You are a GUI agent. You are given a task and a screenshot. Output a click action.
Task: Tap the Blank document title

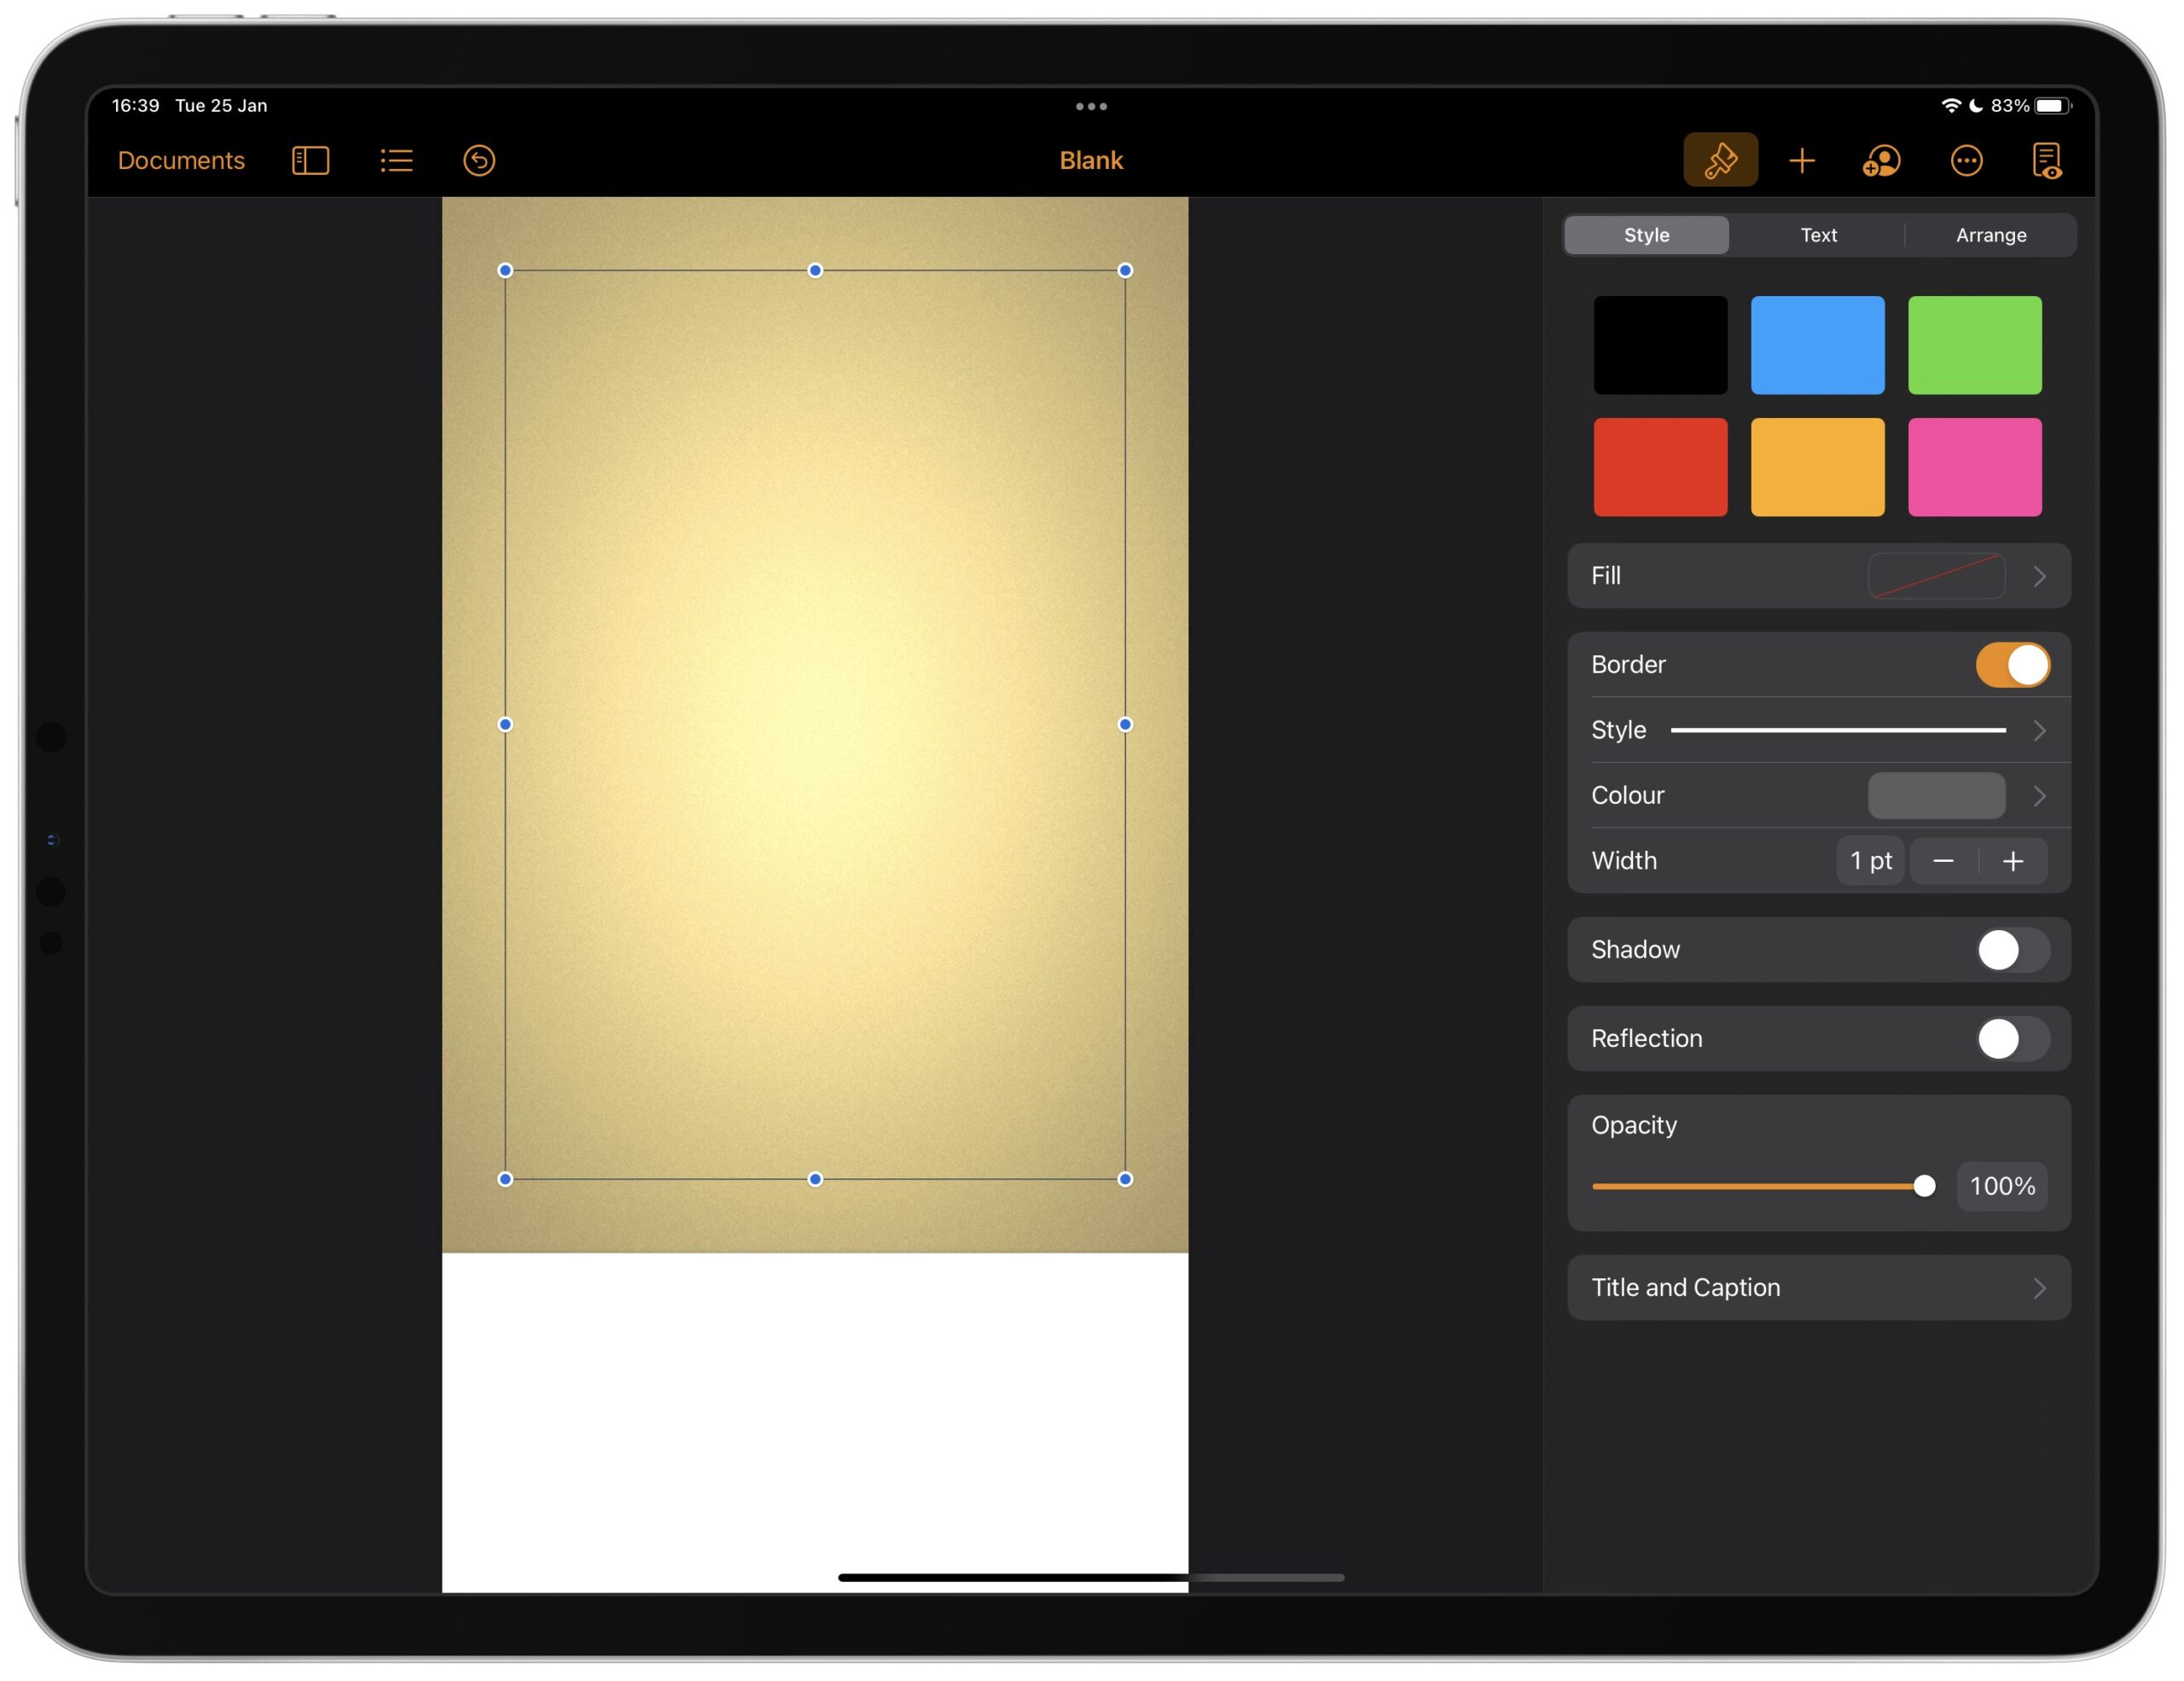(1091, 160)
